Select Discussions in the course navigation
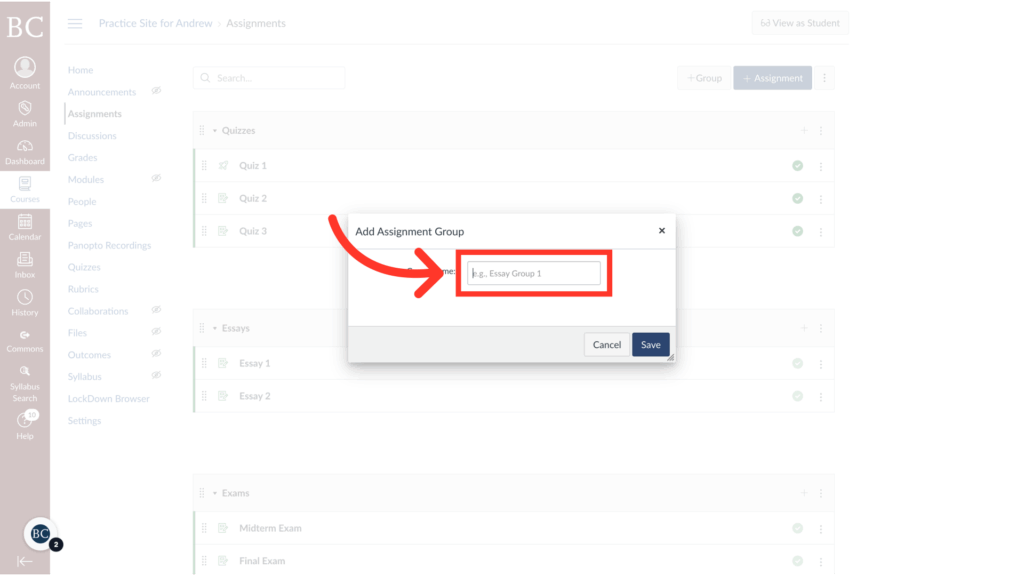This screenshot has width=1024, height=576. click(94, 135)
